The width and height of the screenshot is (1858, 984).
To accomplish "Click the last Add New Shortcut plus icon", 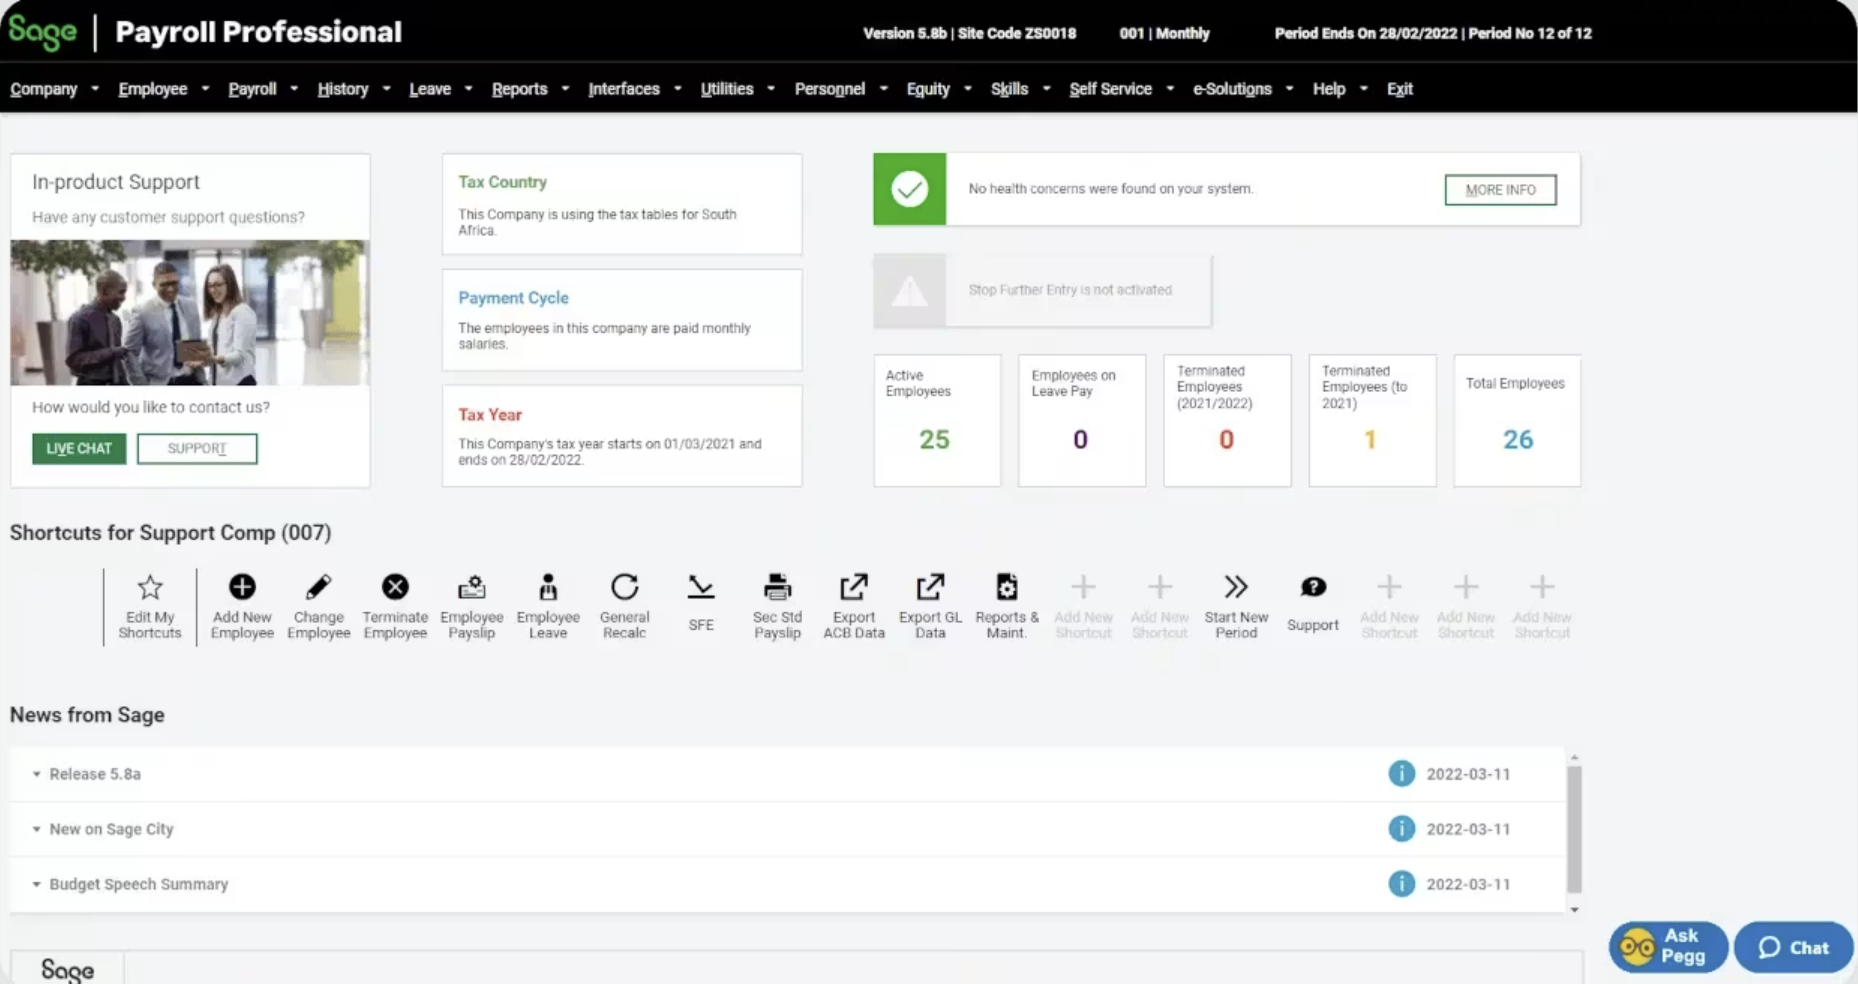I will pyautogui.click(x=1542, y=587).
